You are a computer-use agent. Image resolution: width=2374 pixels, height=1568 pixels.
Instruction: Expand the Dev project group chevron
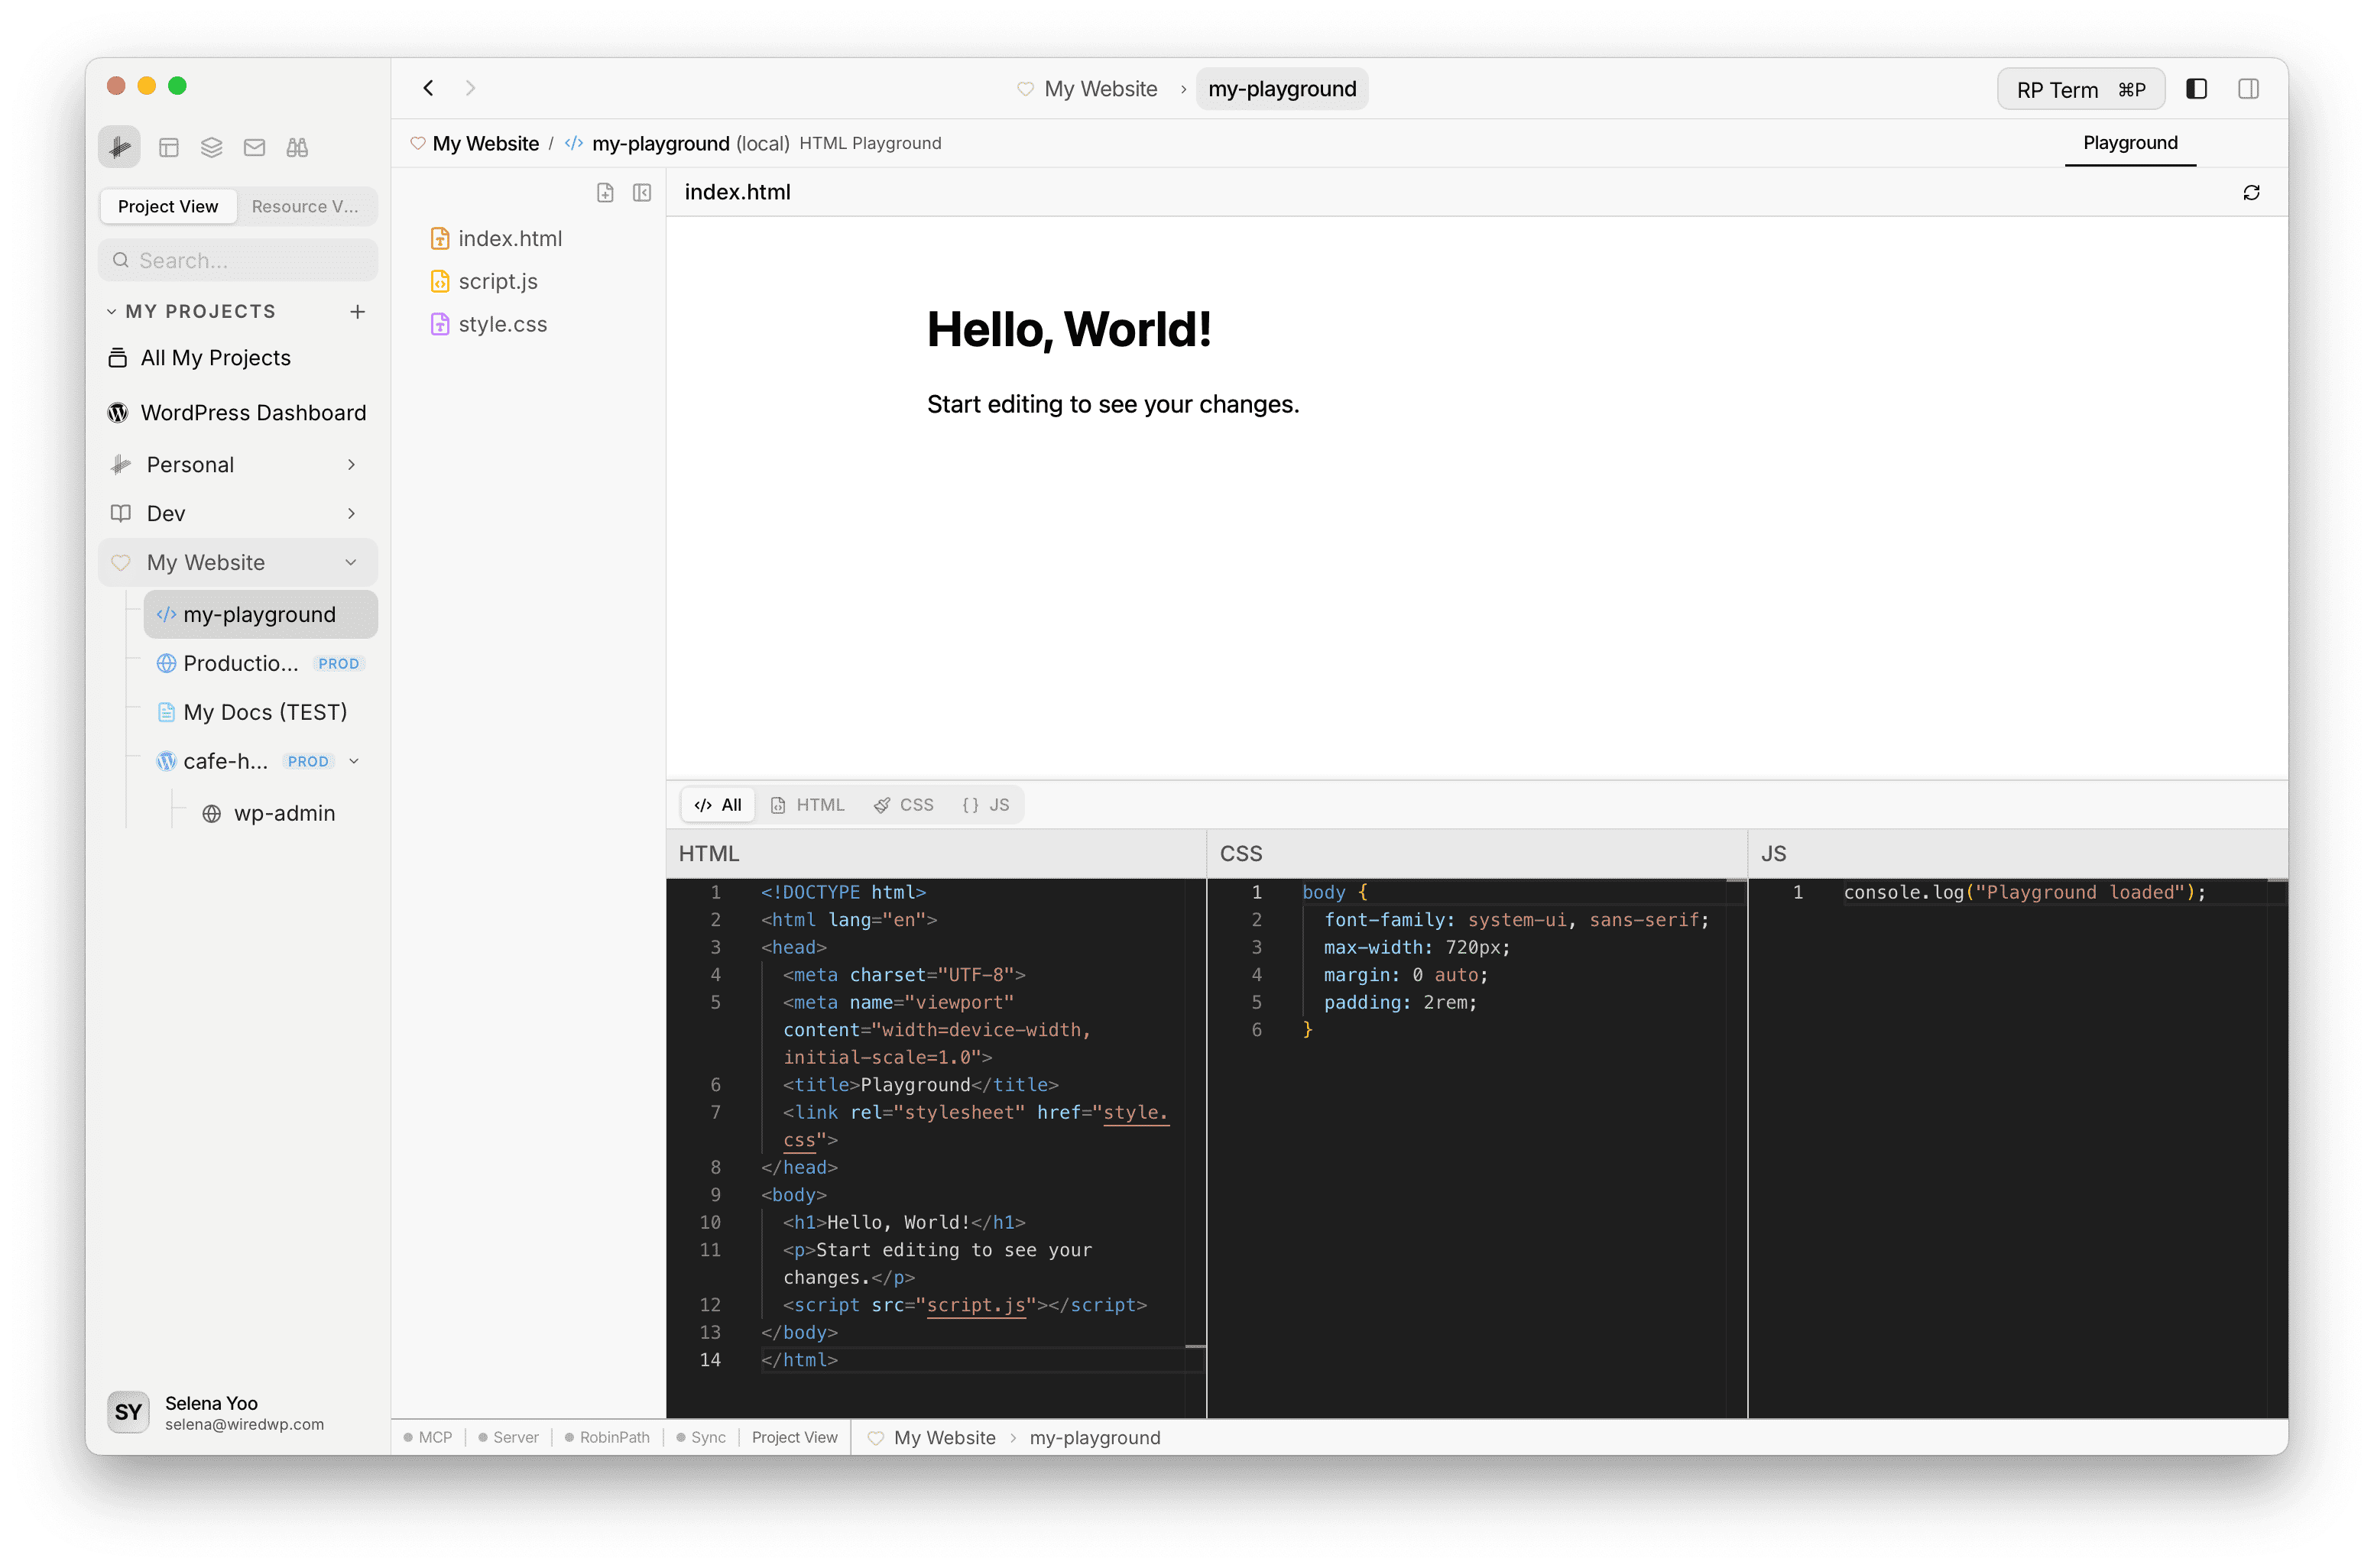coord(351,513)
